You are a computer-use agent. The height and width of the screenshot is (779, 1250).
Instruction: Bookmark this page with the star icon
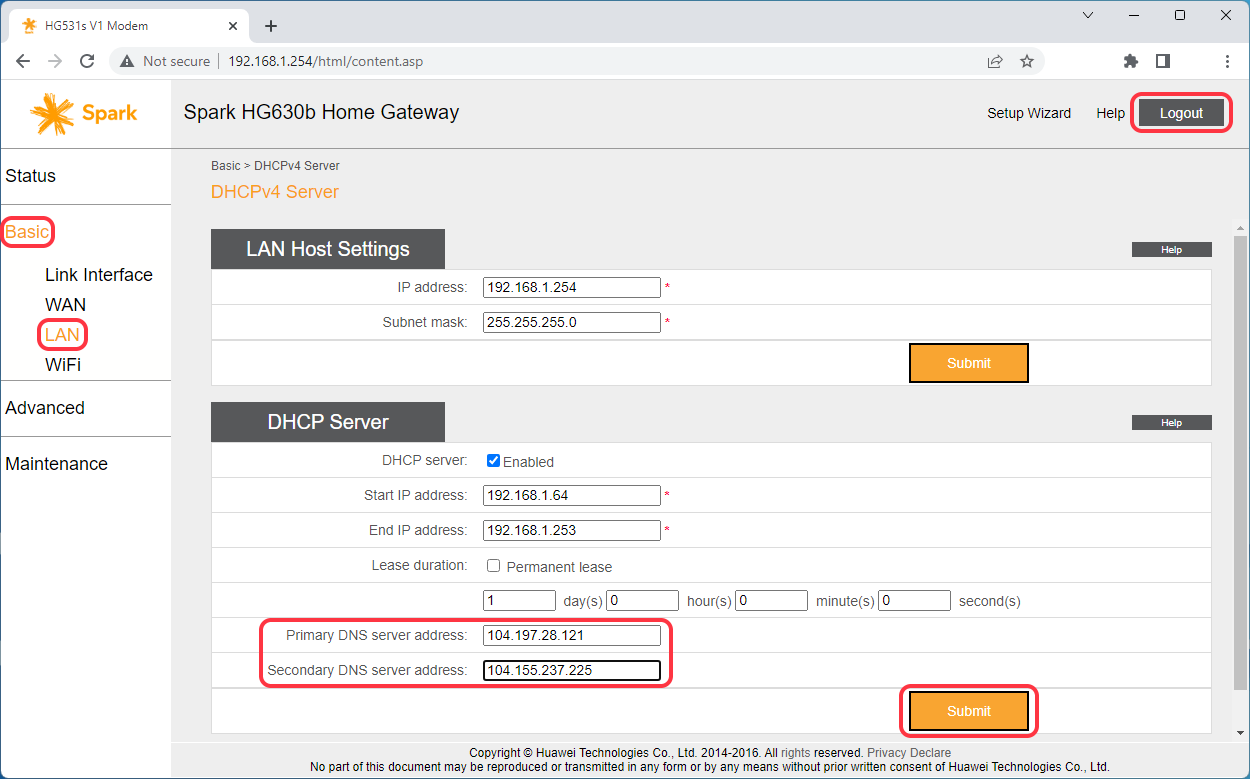point(1027,61)
